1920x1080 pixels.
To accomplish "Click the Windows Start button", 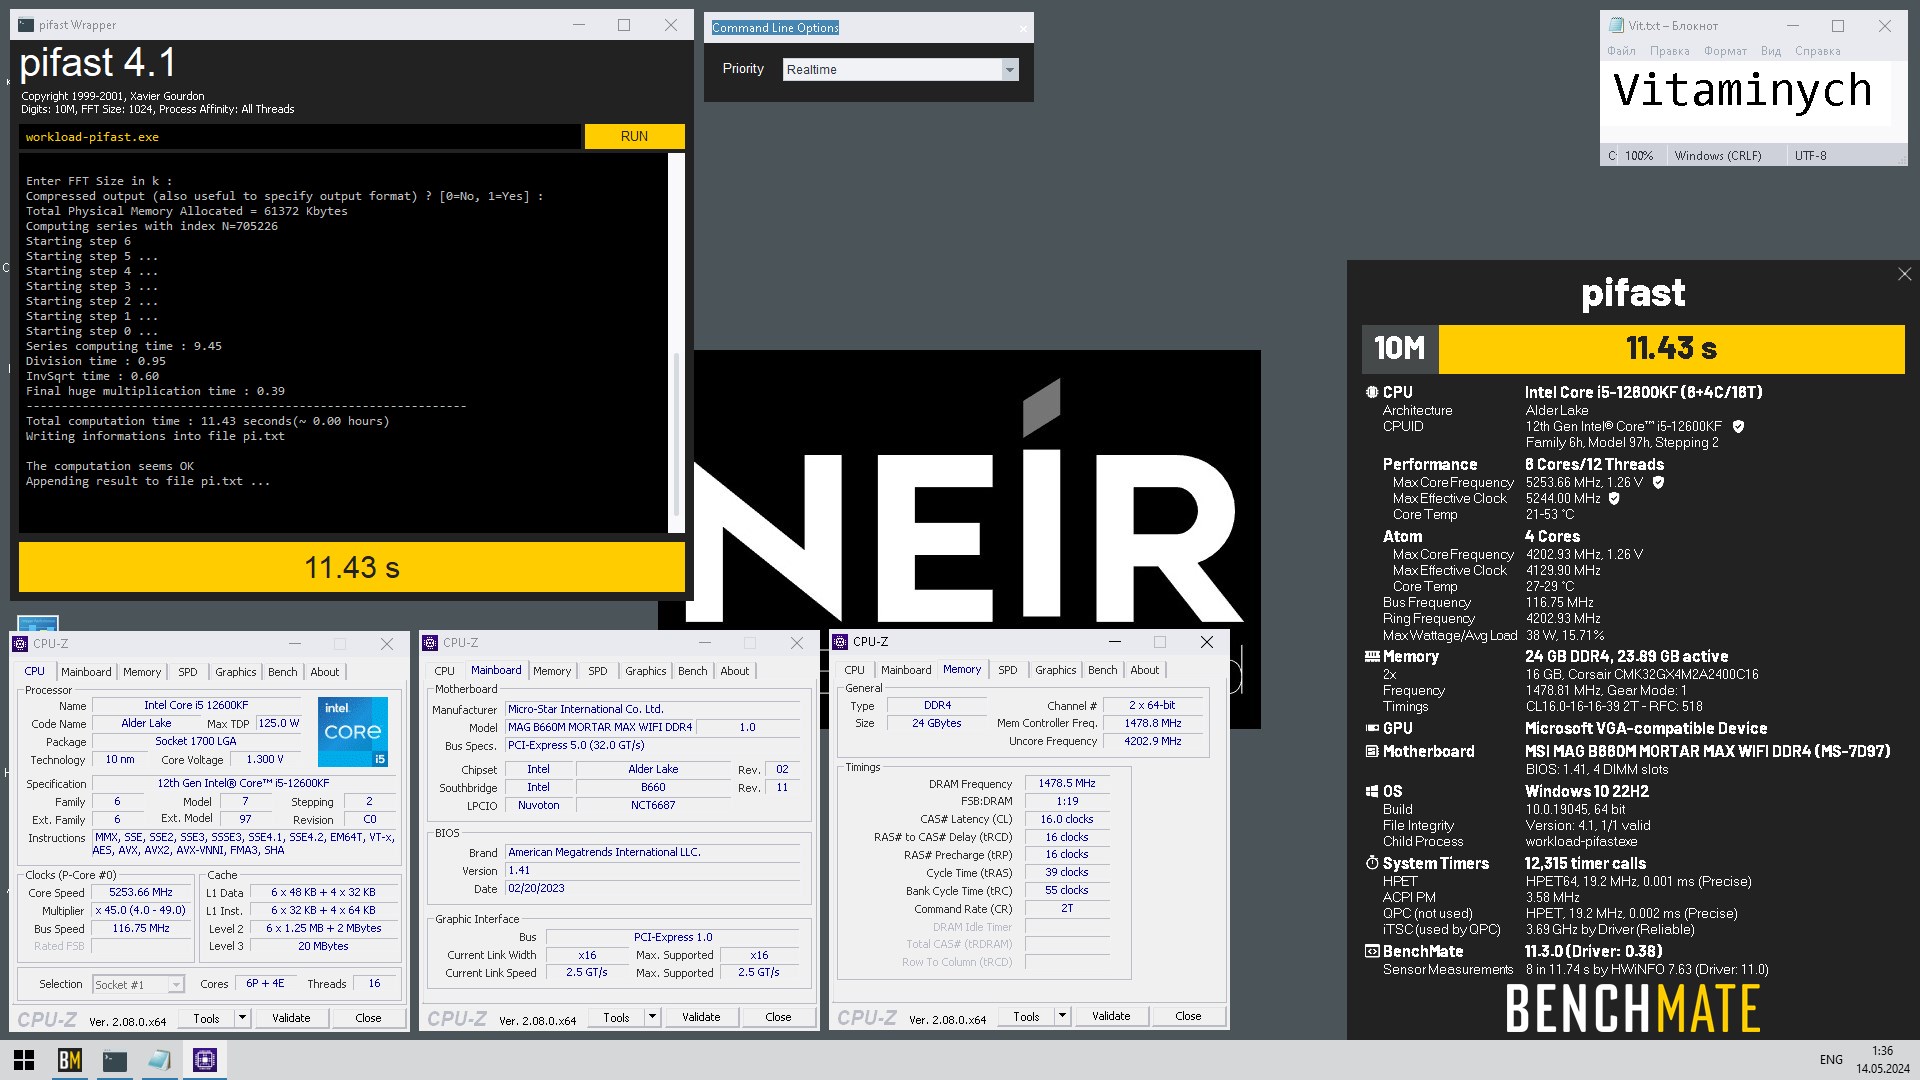I will click(24, 1060).
